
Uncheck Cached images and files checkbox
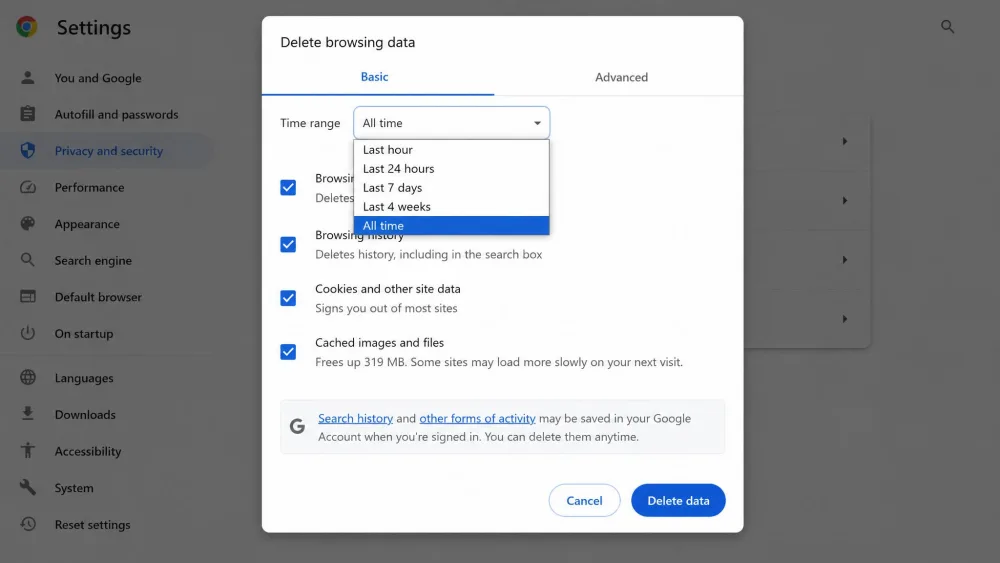[x=288, y=352]
